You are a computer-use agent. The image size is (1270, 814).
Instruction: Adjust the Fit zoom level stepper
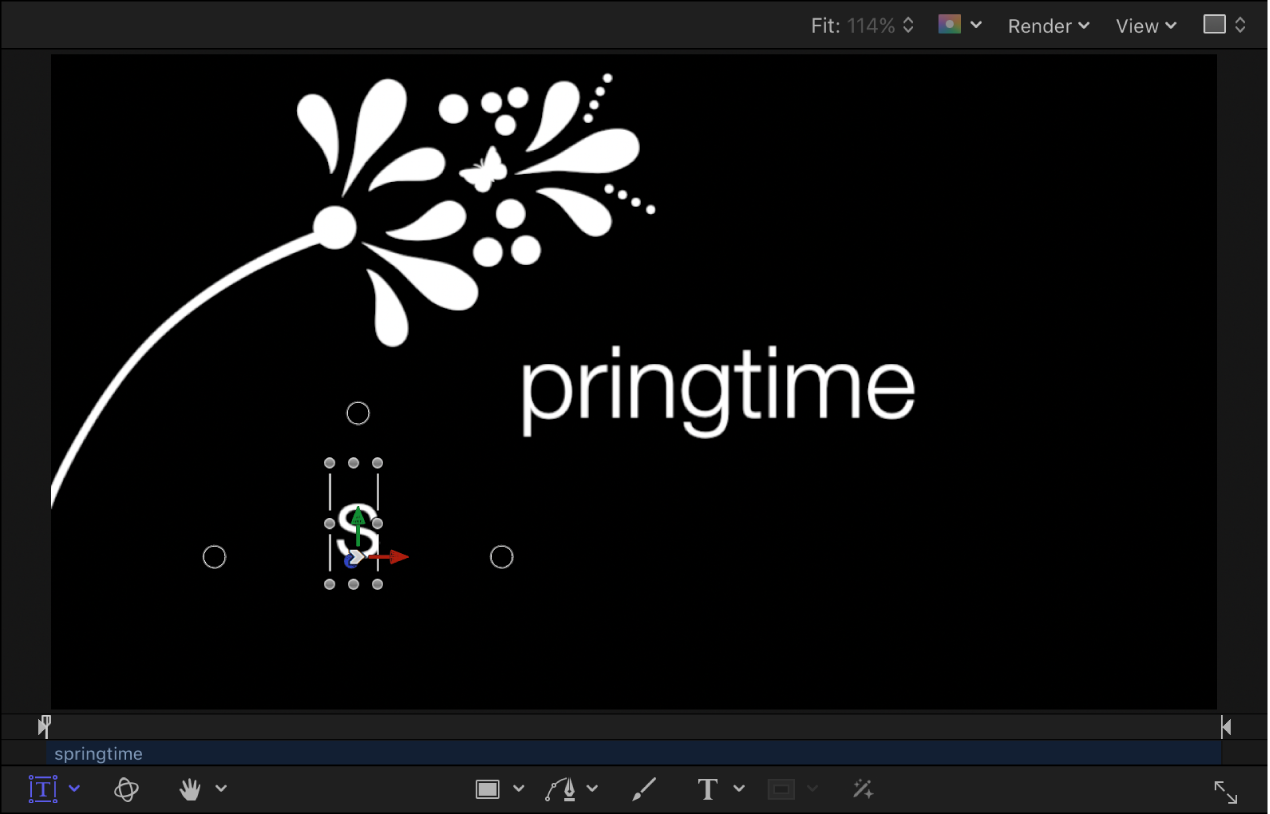908,25
